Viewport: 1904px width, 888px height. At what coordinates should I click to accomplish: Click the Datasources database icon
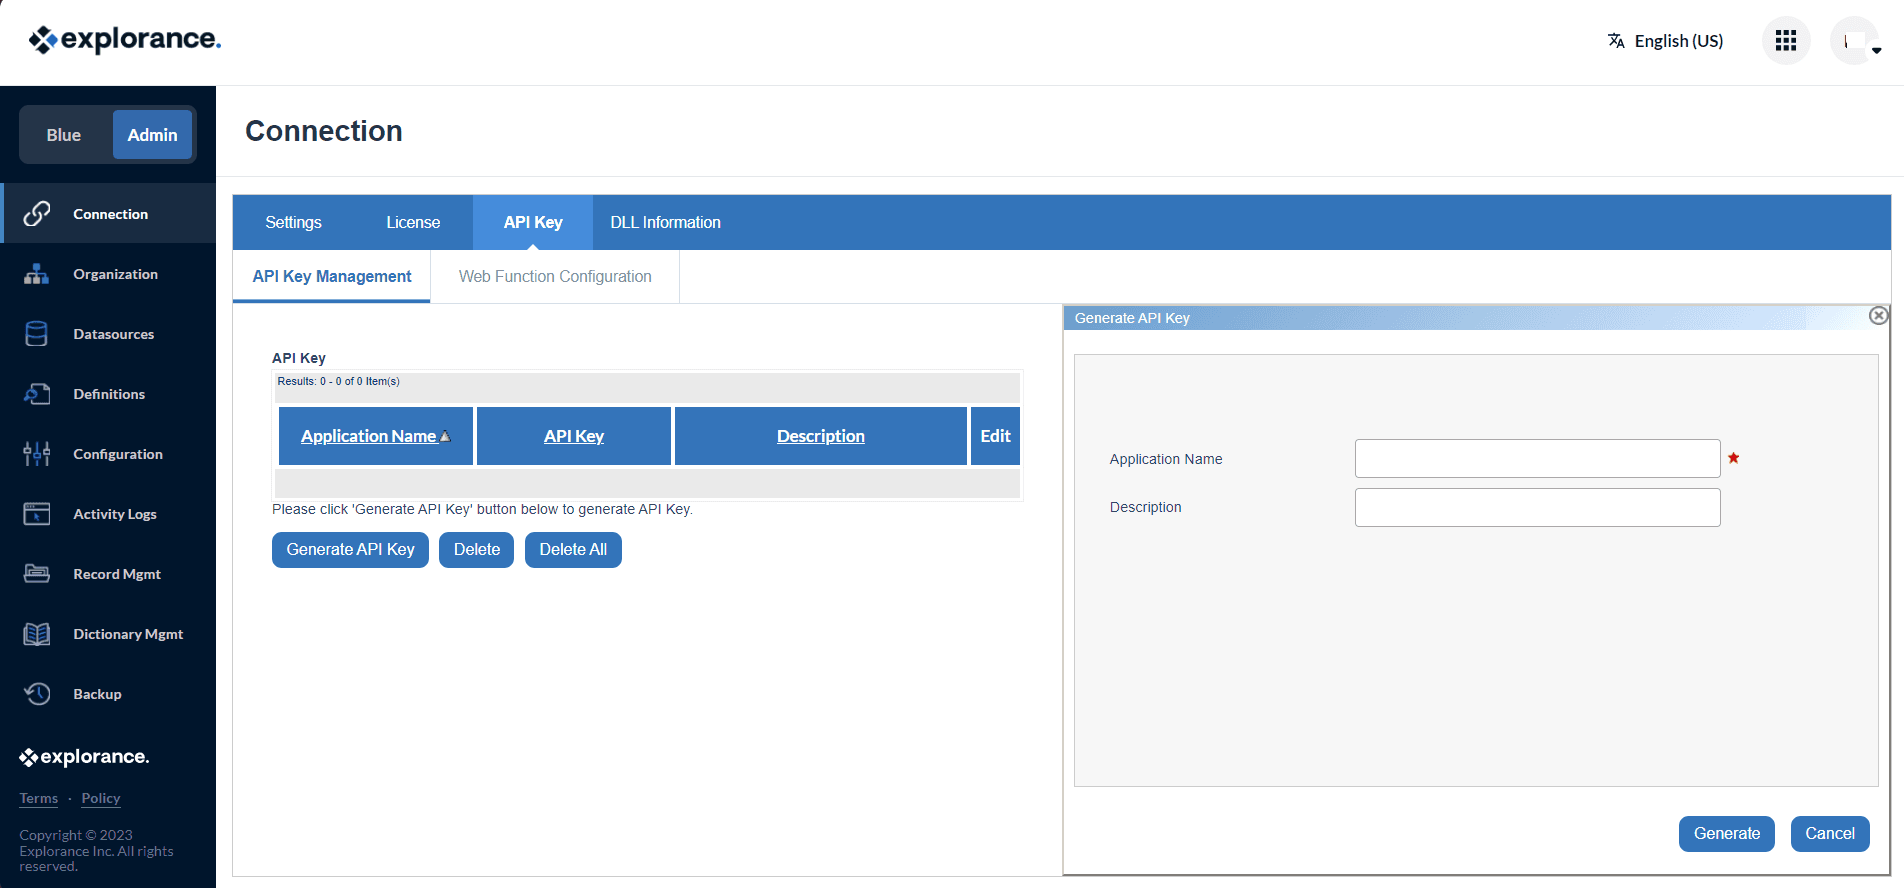37,333
